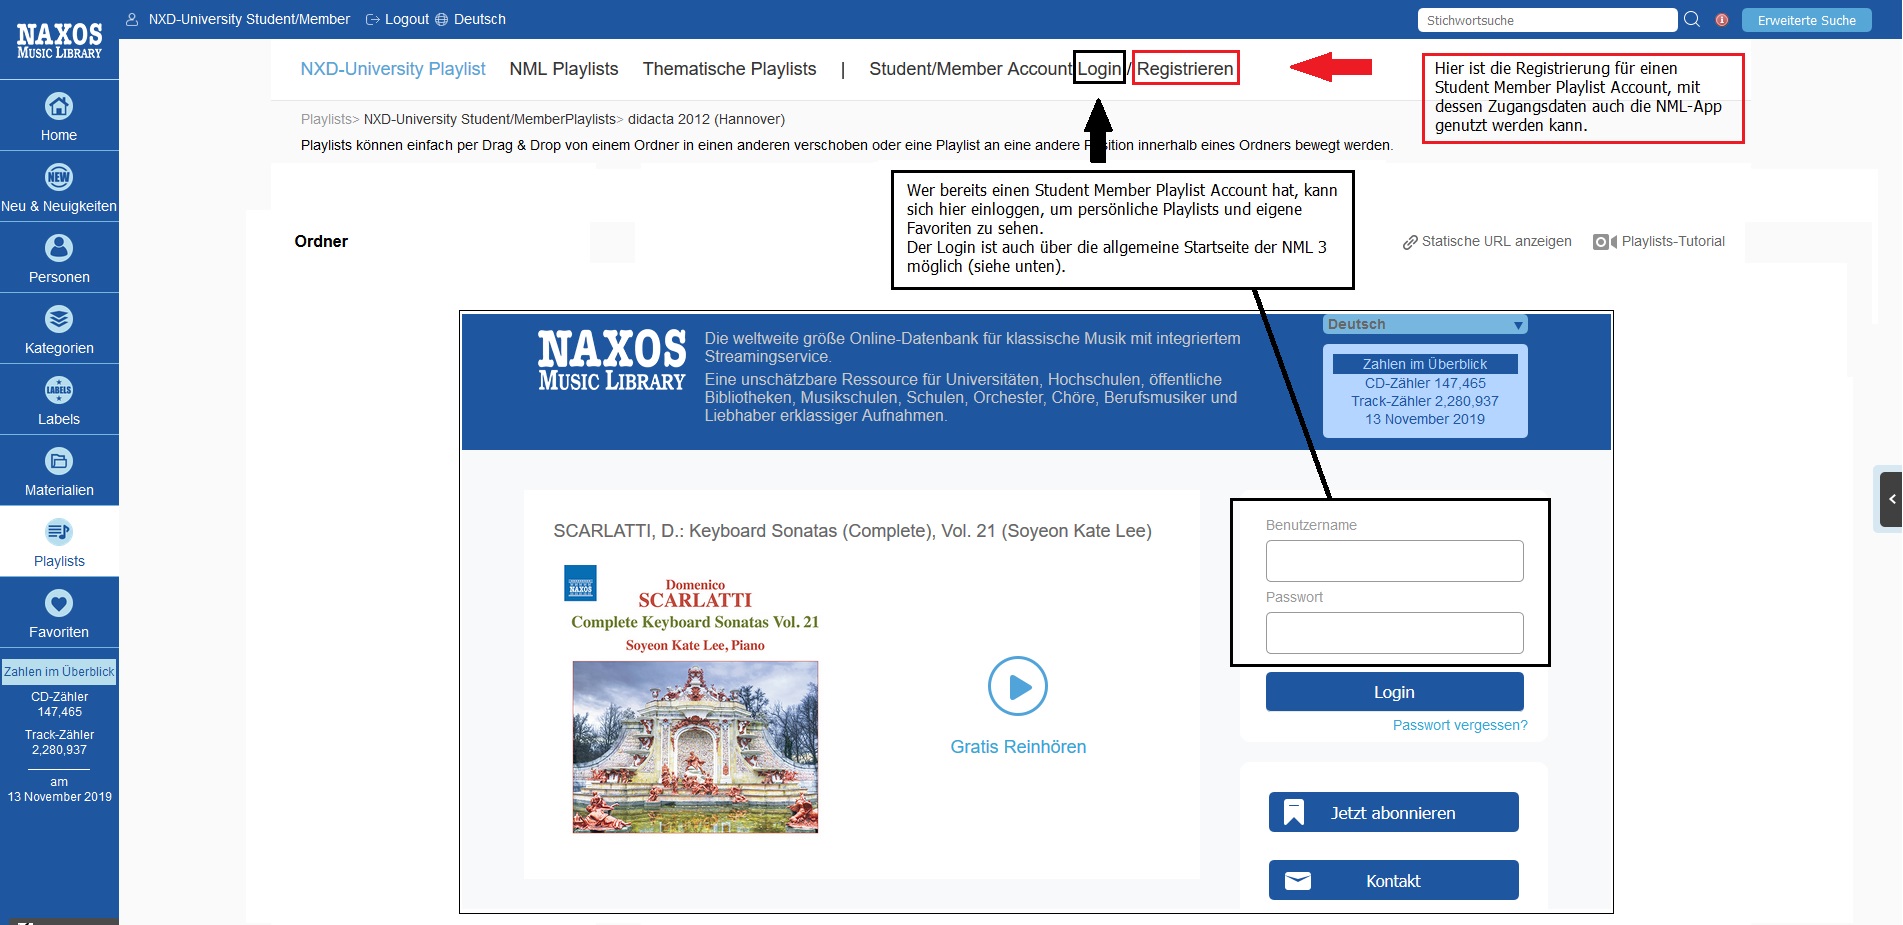The height and width of the screenshot is (925, 1903).
Task: Click the Scarlatti album cover thumbnail
Action: pos(695,746)
